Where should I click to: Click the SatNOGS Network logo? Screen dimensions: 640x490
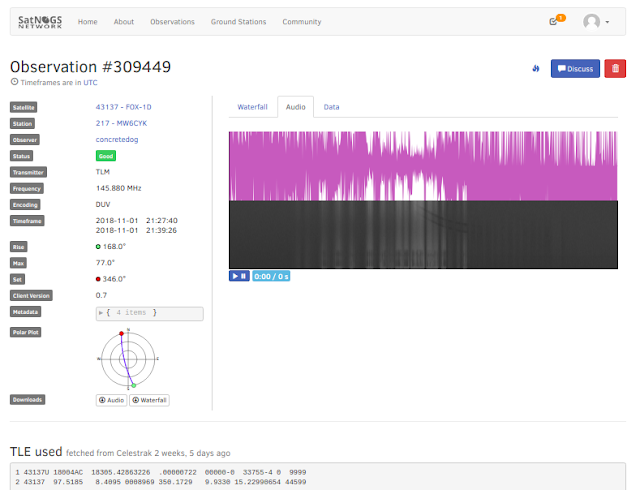[40, 22]
